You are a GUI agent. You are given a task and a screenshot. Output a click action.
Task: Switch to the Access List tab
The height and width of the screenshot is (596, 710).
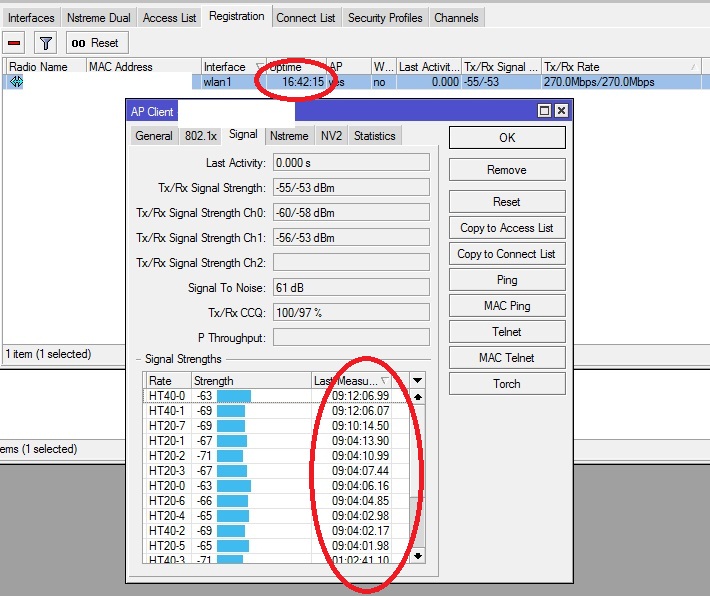pos(169,18)
